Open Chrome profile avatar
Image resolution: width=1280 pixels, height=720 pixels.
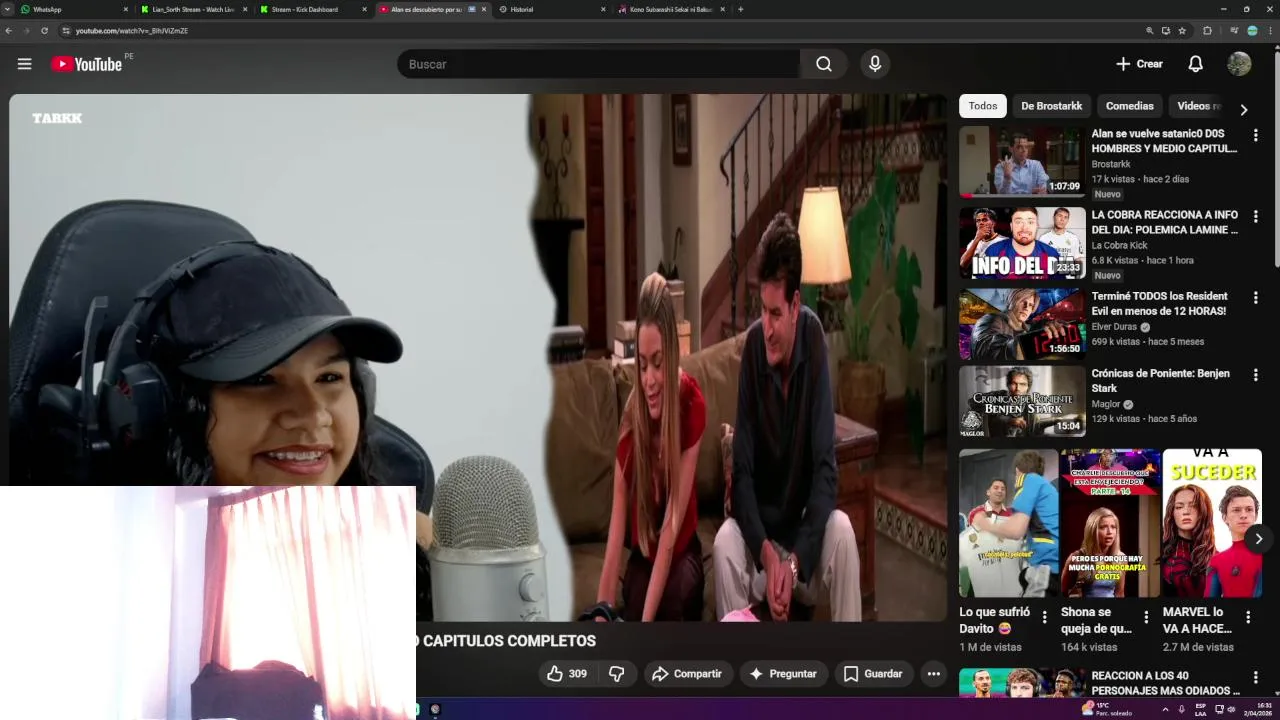1252,31
